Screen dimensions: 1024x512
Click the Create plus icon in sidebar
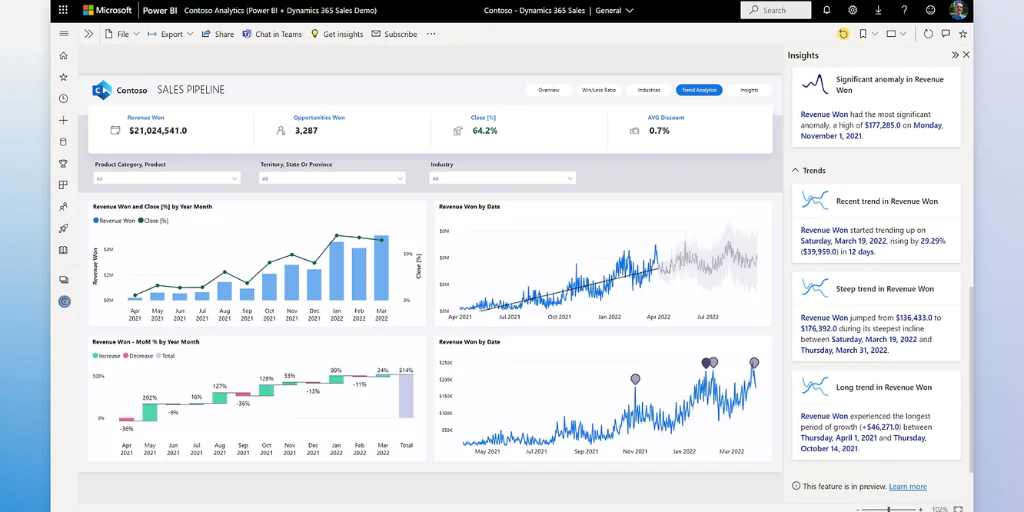[63, 120]
